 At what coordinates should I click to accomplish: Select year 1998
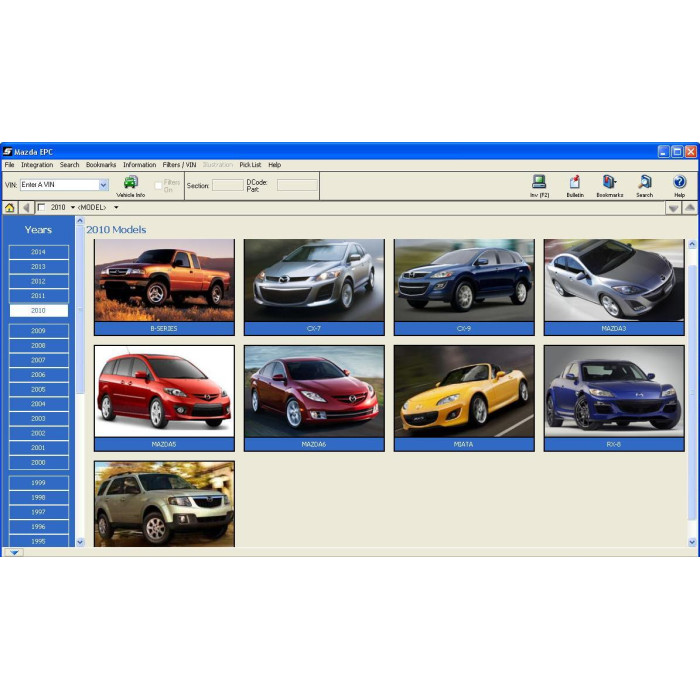click(x=38, y=497)
